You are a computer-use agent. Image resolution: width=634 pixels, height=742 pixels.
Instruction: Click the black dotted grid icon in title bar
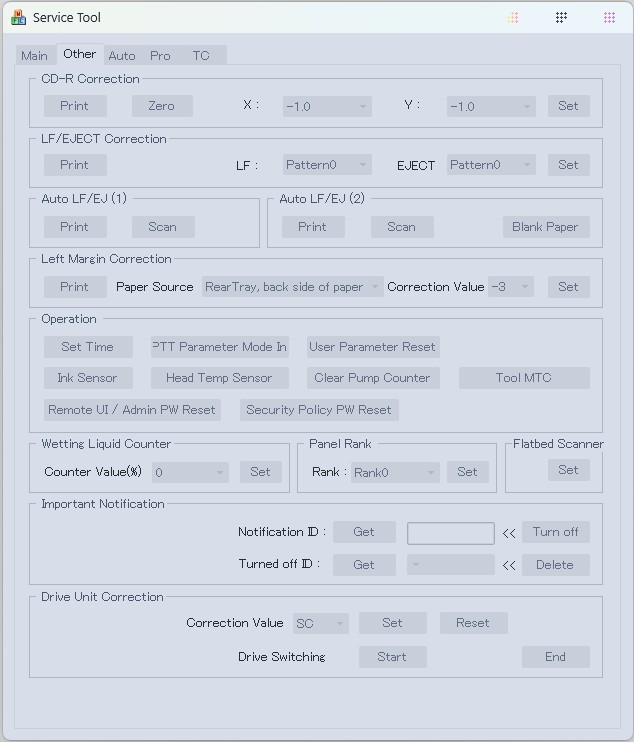[x=561, y=18]
